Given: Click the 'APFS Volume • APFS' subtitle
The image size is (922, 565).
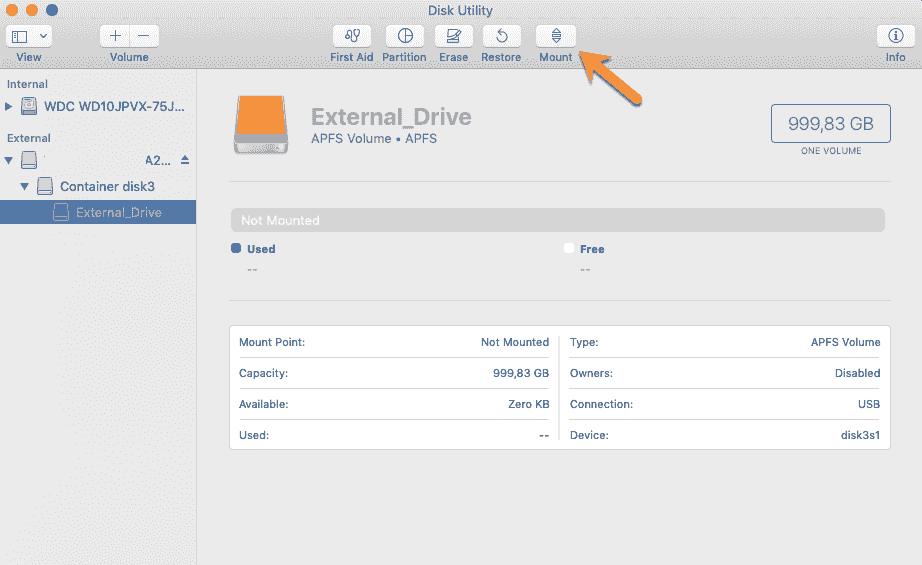Looking at the screenshot, I should click(x=374, y=139).
